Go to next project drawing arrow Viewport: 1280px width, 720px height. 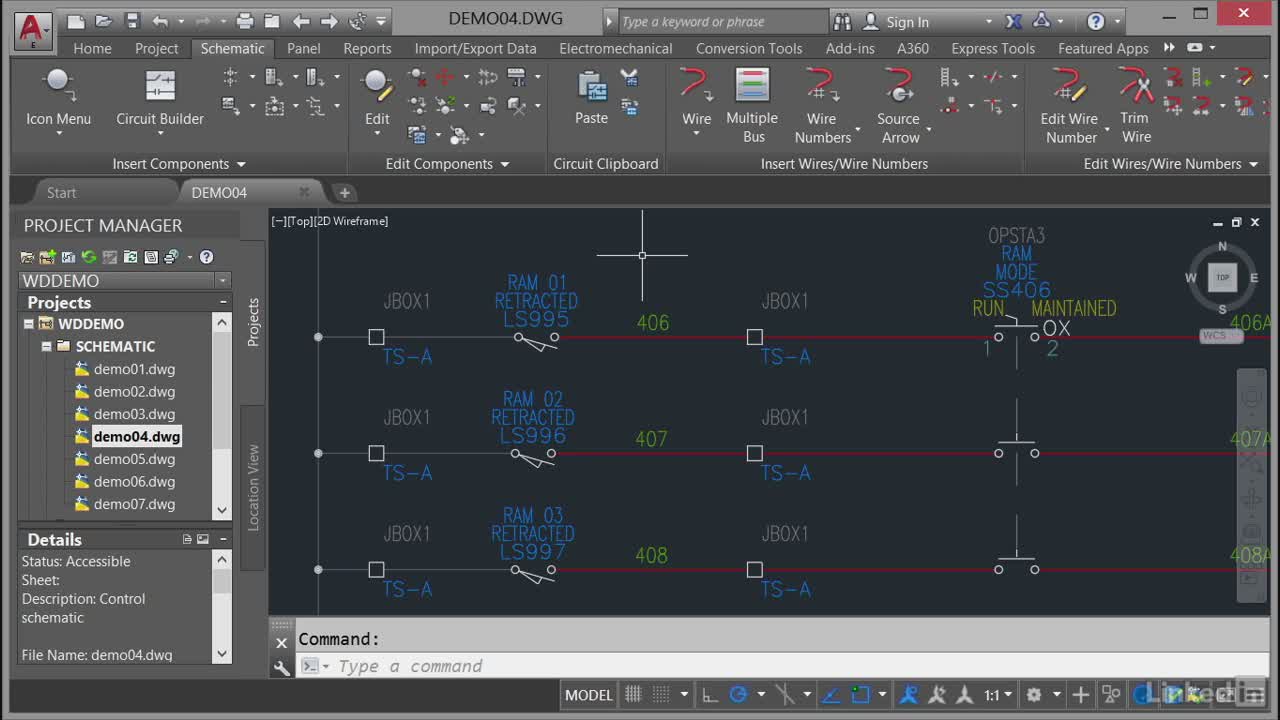[329, 21]
